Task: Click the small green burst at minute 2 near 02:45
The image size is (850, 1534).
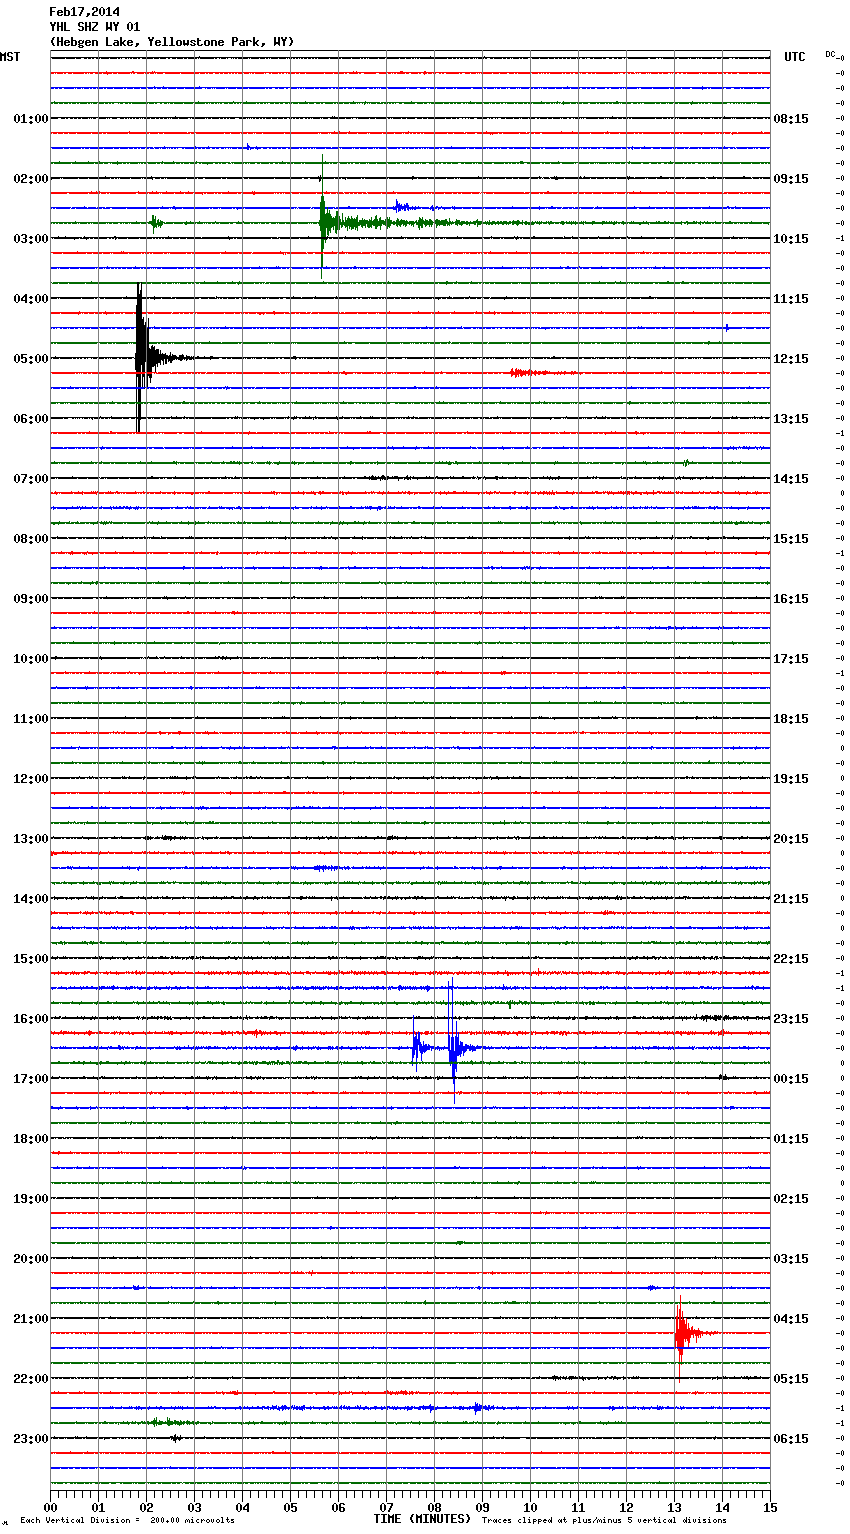Action: (x=156, y=222)
